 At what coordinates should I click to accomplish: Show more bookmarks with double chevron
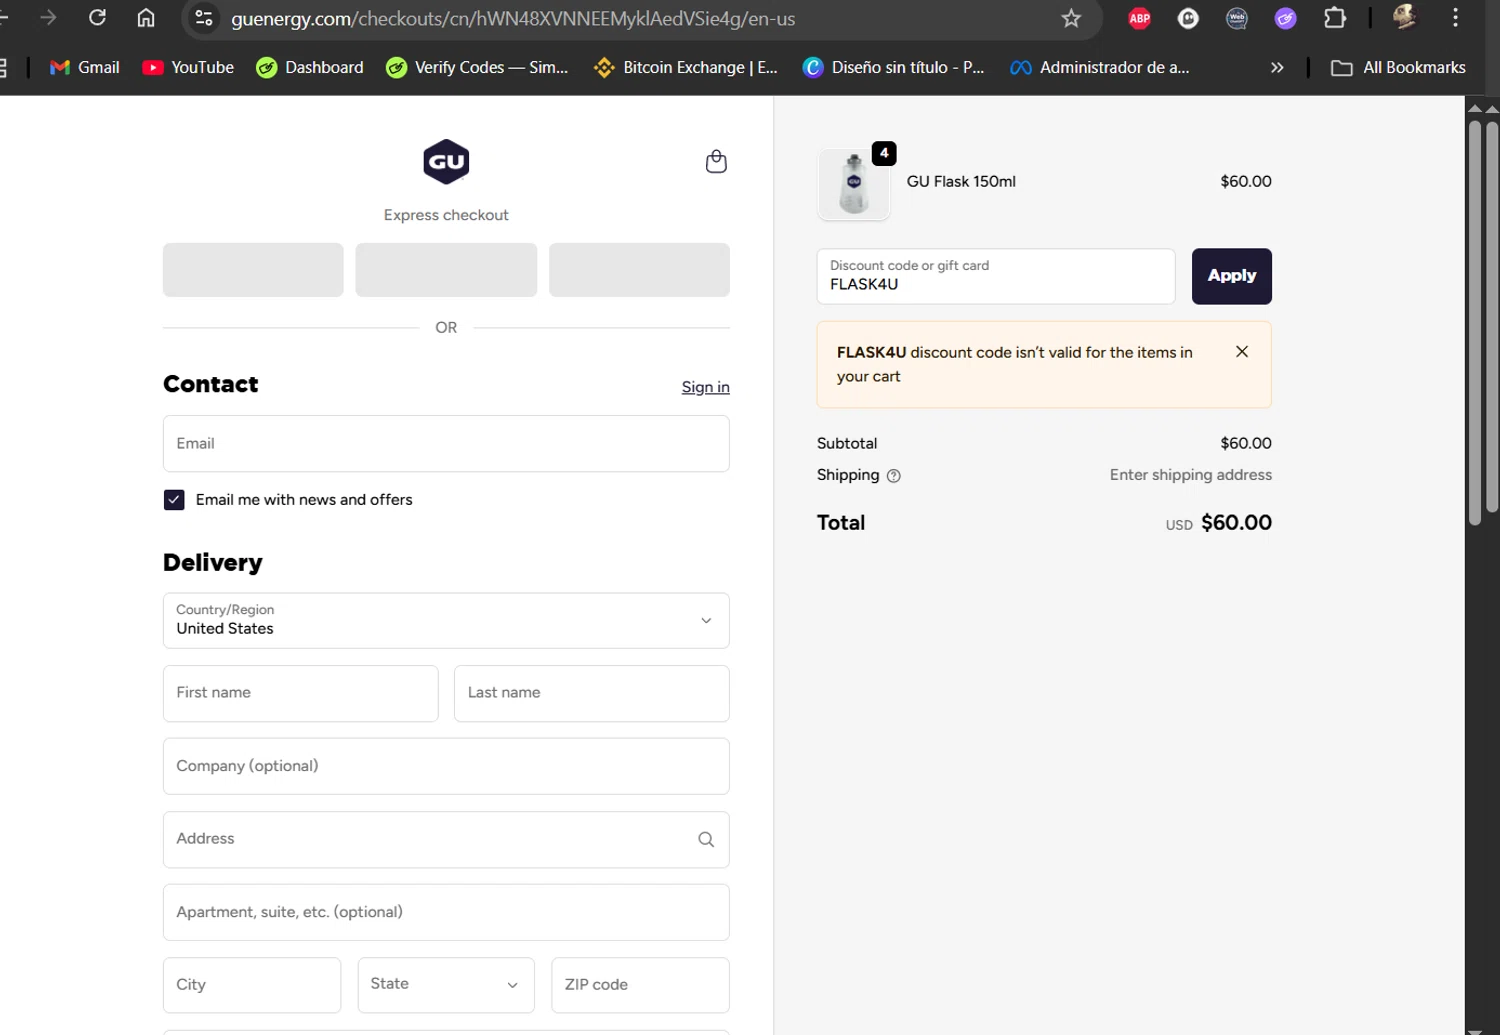tap(1277, 67)
